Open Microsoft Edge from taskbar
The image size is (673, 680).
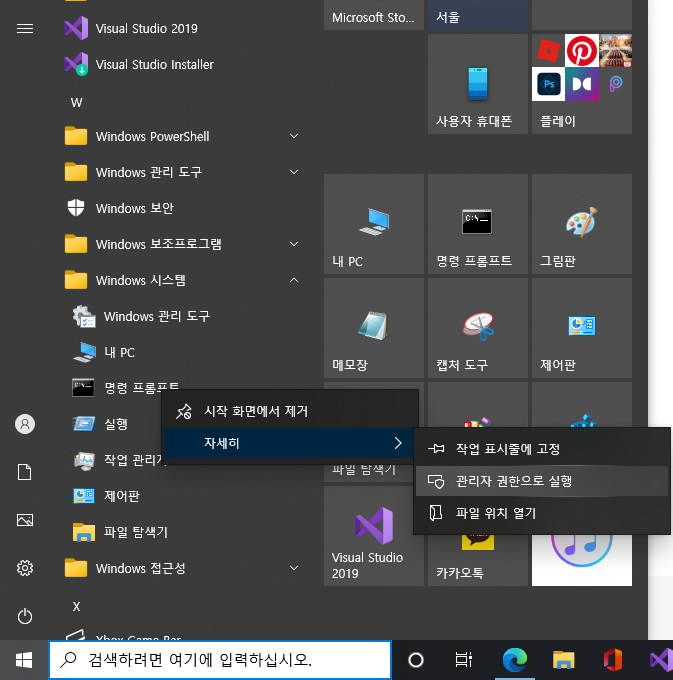pyautogui.click(x=515, y=660)
